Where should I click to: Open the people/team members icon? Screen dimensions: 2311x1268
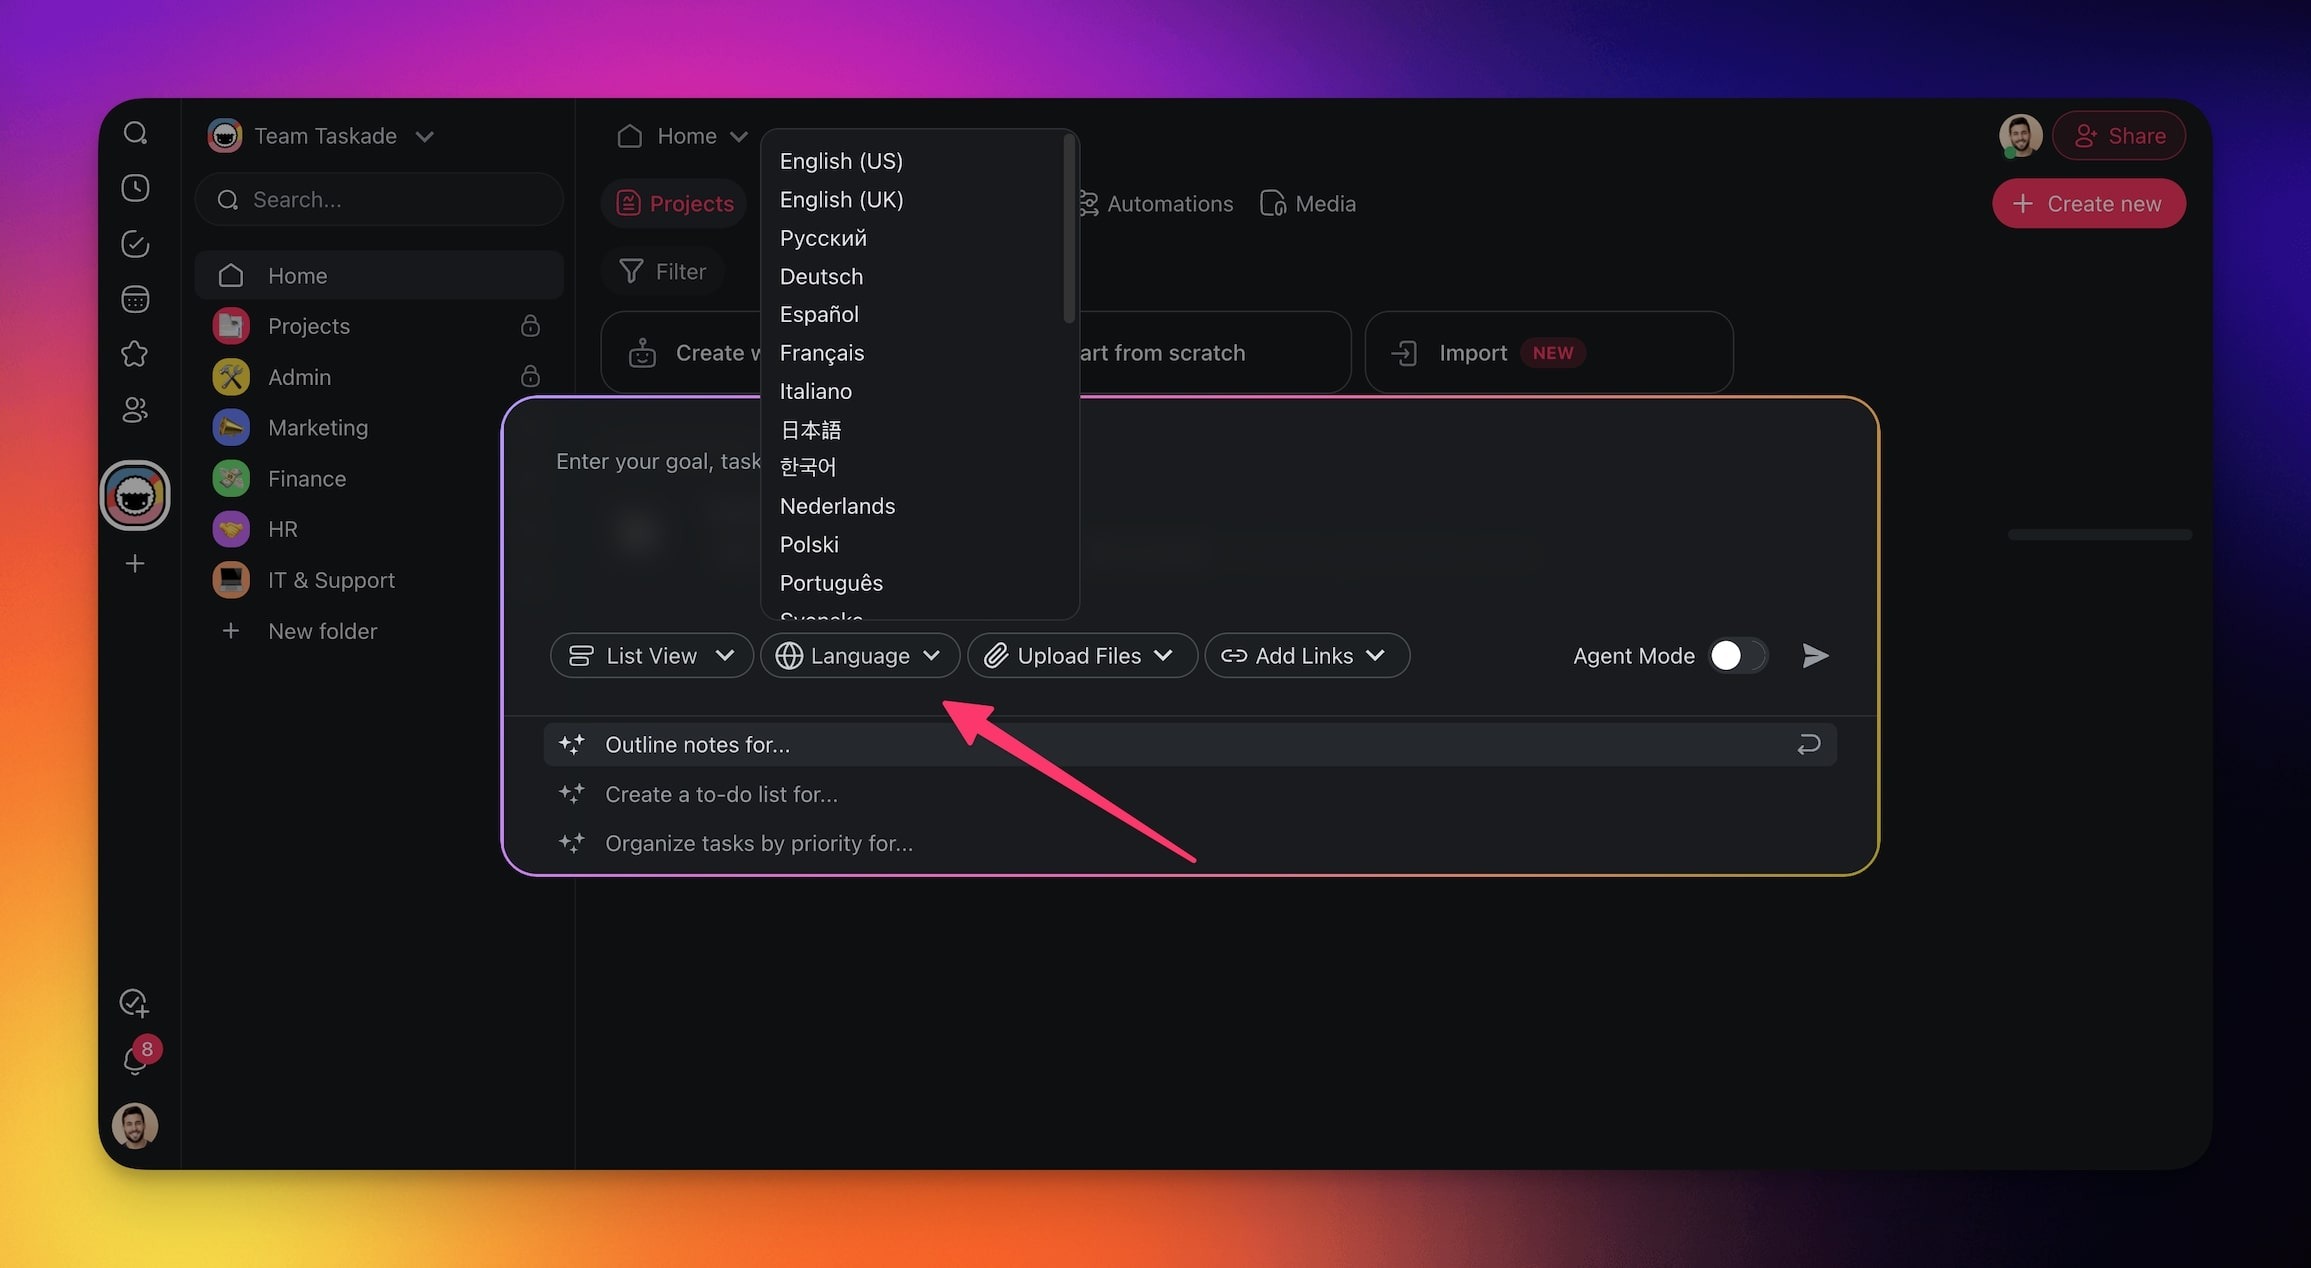(x=135, y=410)
